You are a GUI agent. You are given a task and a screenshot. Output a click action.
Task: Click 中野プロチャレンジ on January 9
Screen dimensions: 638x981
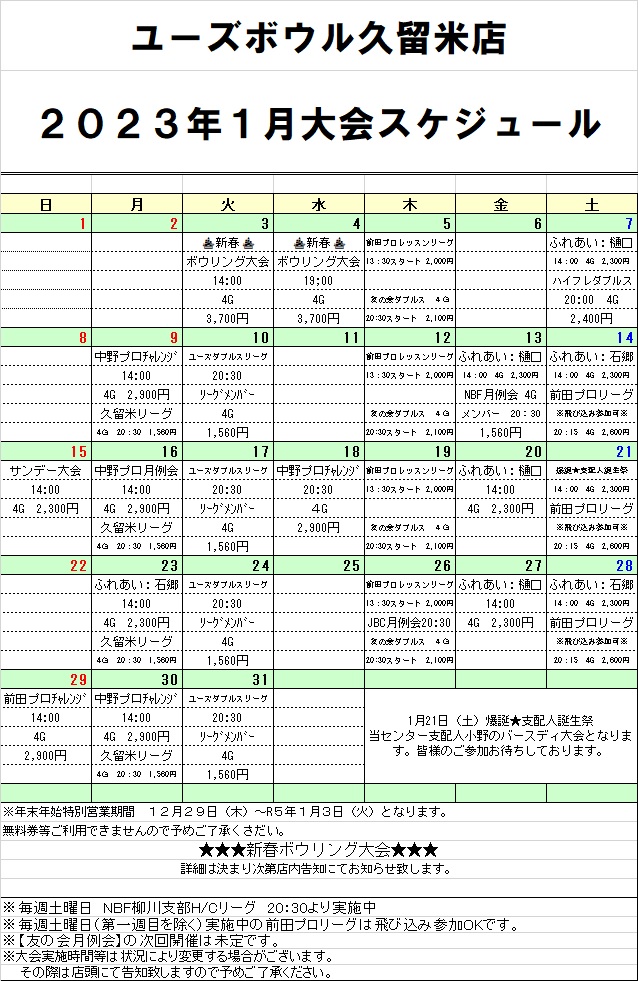[x=137, y=357]
